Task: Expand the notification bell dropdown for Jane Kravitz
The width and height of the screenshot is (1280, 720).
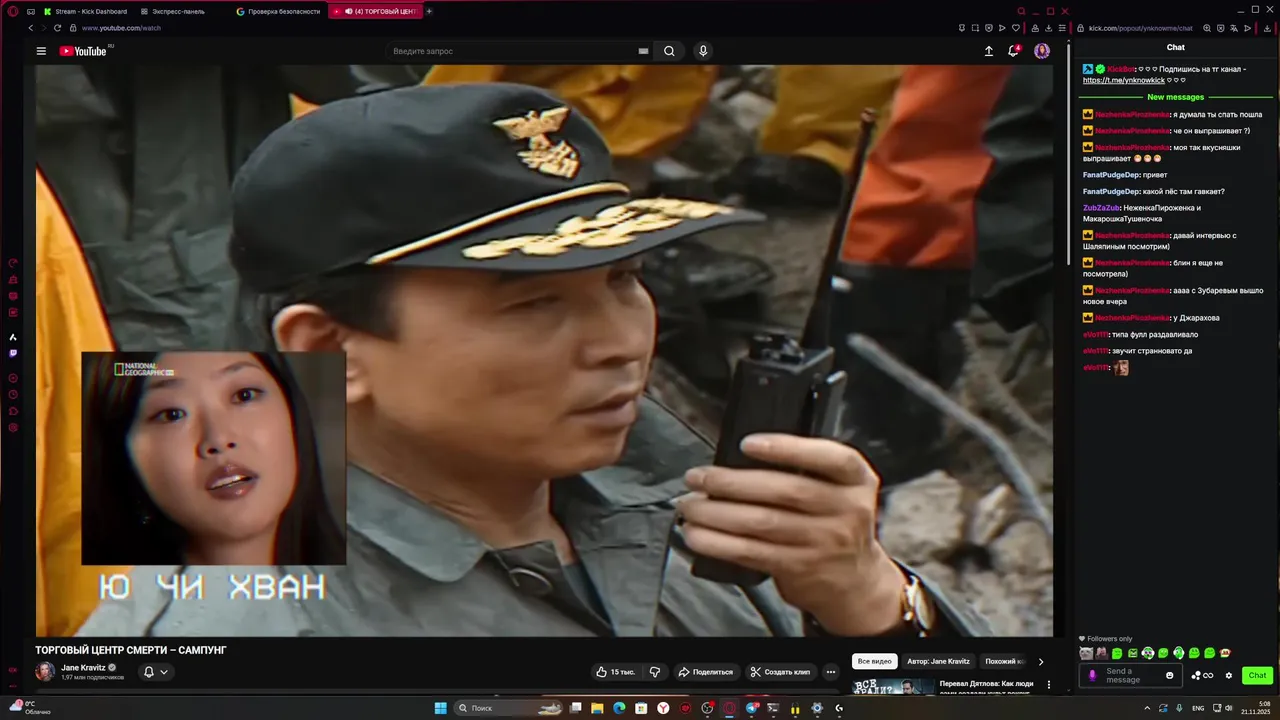Action: [x=155, y=672]
